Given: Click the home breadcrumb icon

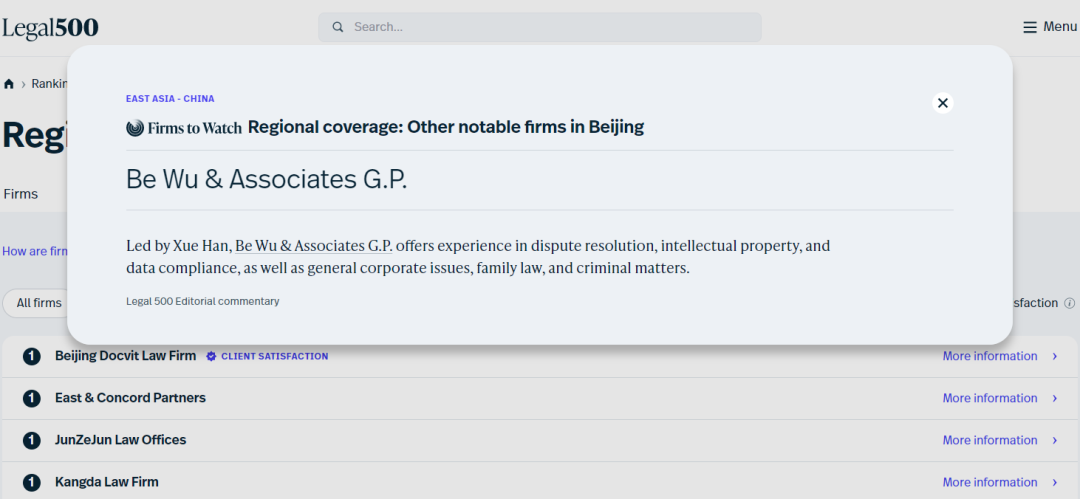Looking at the screenshot, I should click(x=9, y=84).
